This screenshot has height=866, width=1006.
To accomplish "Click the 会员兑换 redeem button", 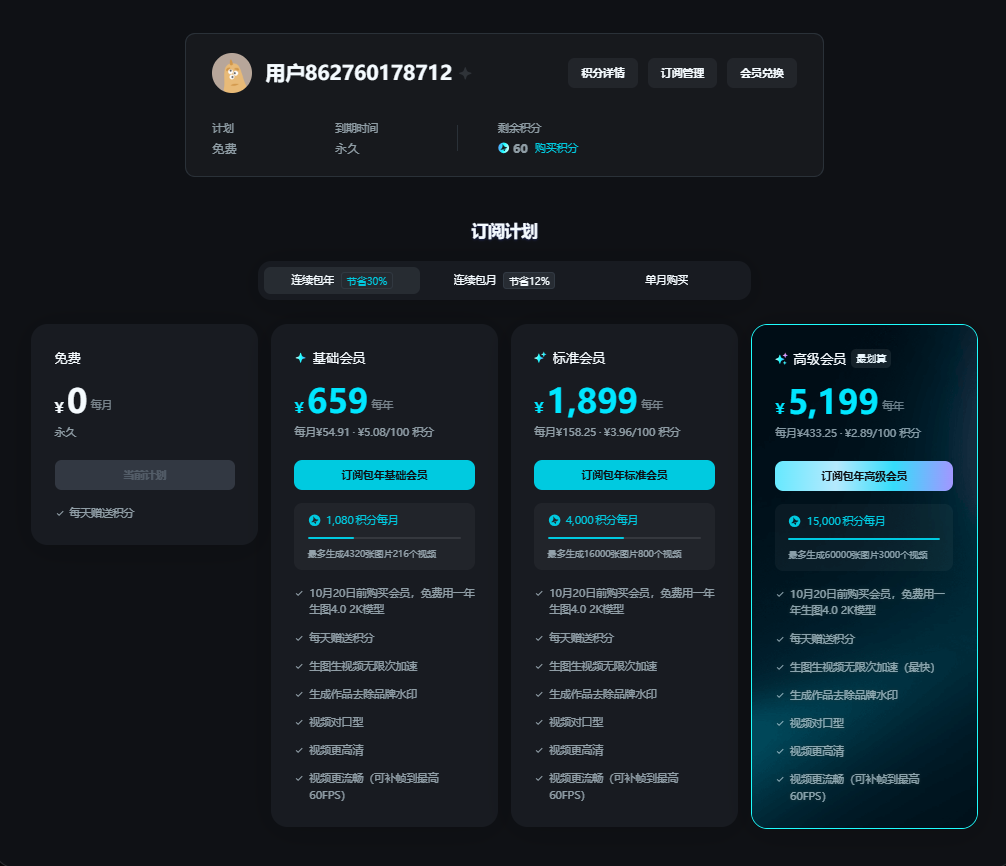I will [x=761, y=73].
